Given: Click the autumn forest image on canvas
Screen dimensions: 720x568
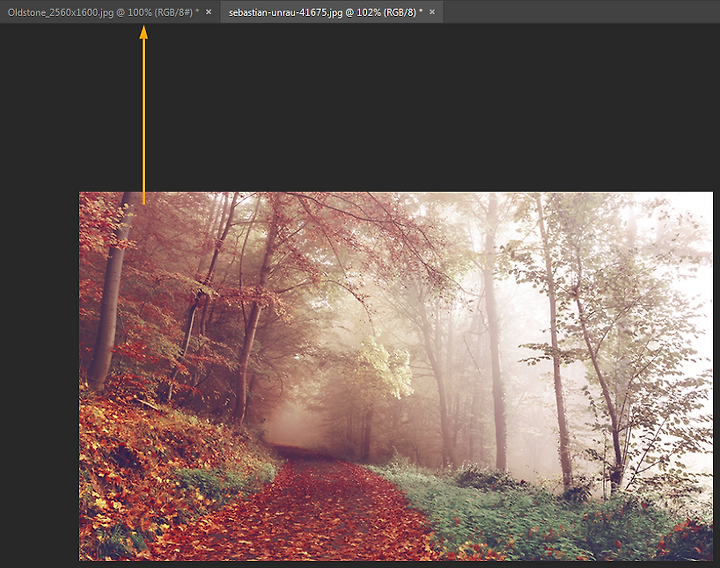Looking at the screenshot, I should pyautogui.click(x=396, y=376).
